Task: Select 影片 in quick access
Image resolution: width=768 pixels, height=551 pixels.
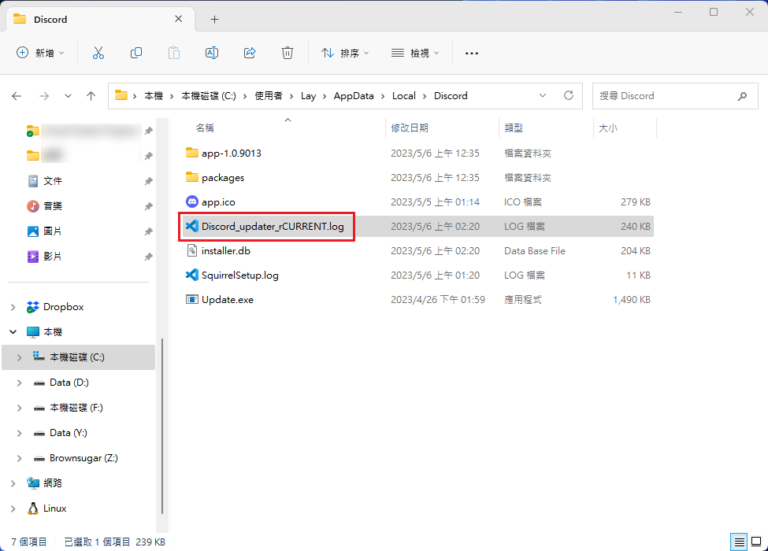Action: (52, 257)
